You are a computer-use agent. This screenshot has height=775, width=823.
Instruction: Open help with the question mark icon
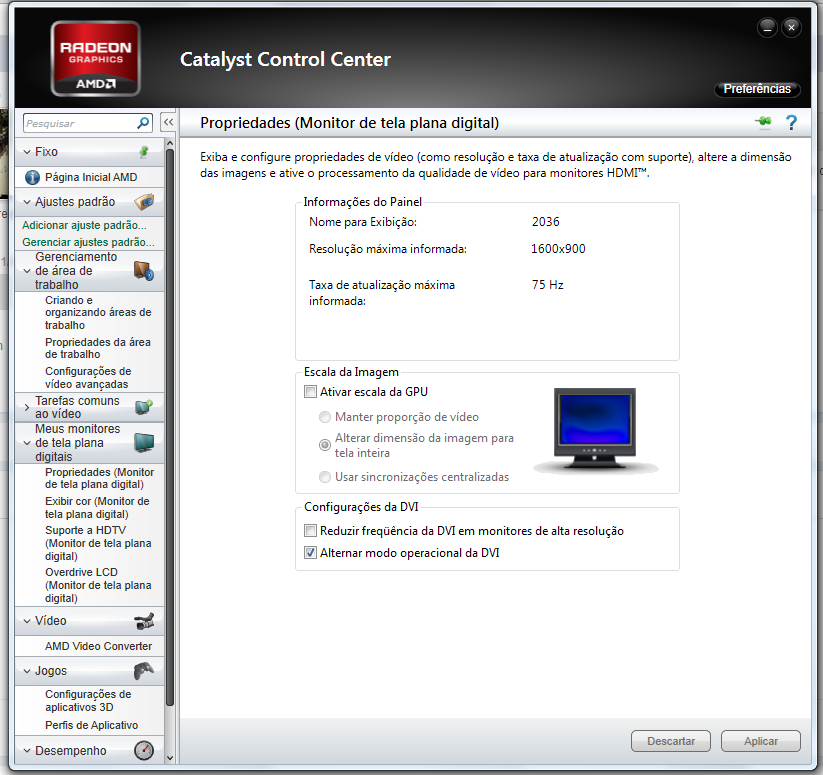pyautogui.click(x=791, y=122)
